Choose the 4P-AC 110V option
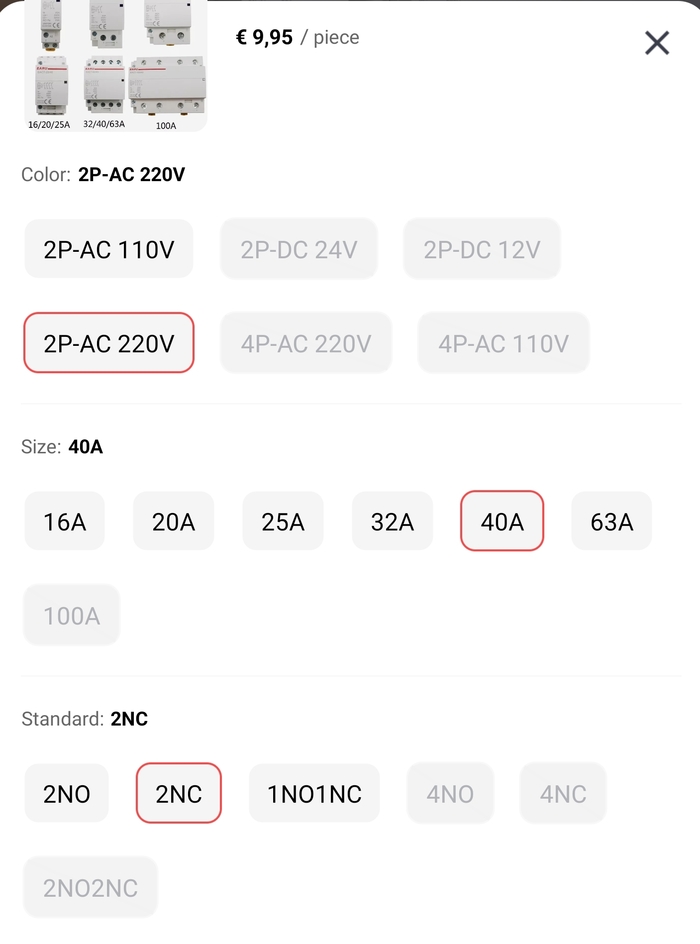This screenshot has height=944, width=700. click(x=503, y=343)
